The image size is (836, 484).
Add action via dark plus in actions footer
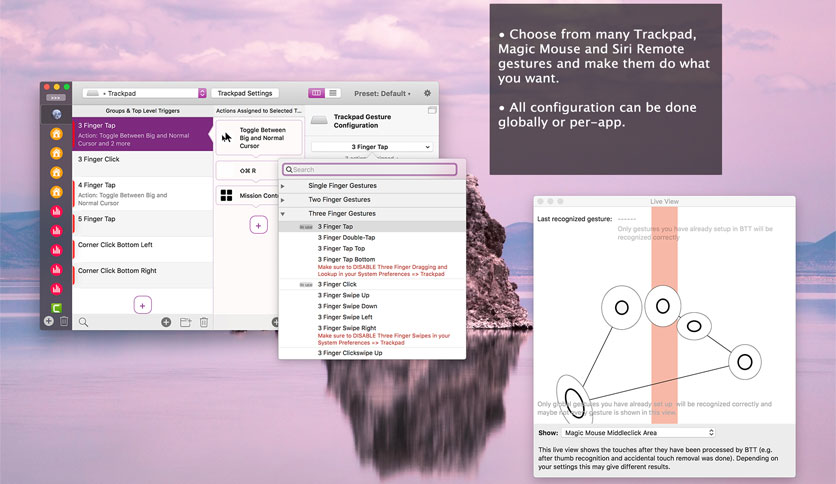click(276, 322)
